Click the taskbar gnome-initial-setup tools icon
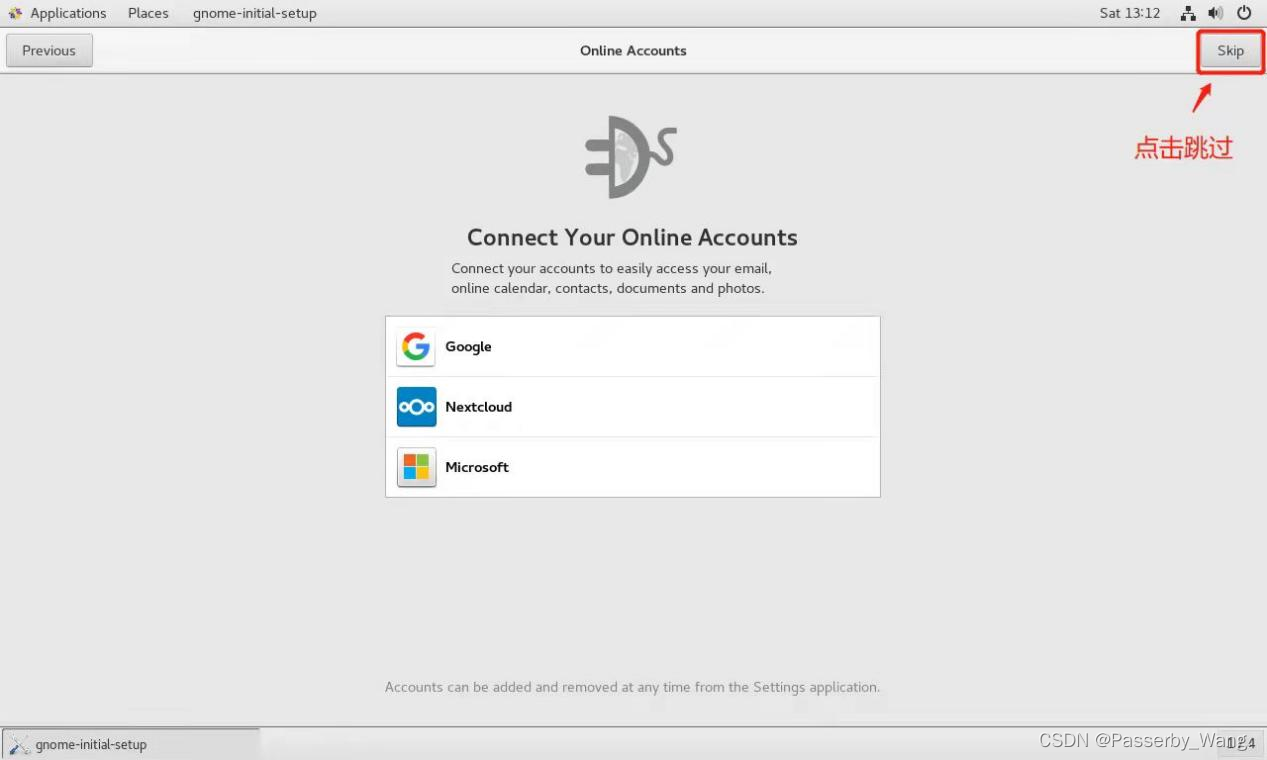The width and height of the screenshot is (1267, 760). tap(19, 745)
